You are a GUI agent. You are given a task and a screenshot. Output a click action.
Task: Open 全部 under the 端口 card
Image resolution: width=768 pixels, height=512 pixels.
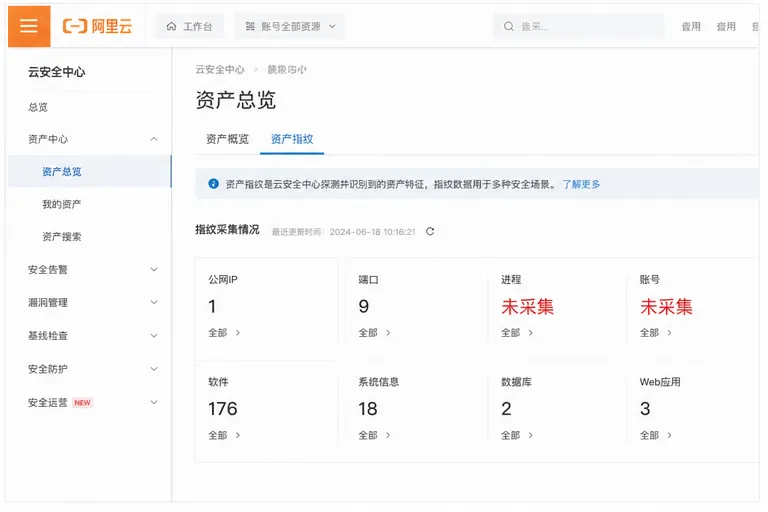tap(374, 333)
